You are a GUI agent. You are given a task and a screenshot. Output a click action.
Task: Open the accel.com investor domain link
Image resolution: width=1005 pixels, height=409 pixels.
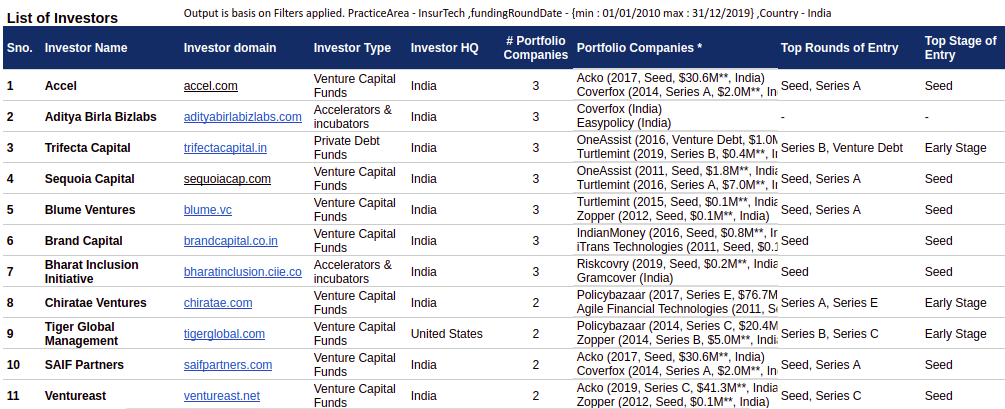tap(210, 86)
